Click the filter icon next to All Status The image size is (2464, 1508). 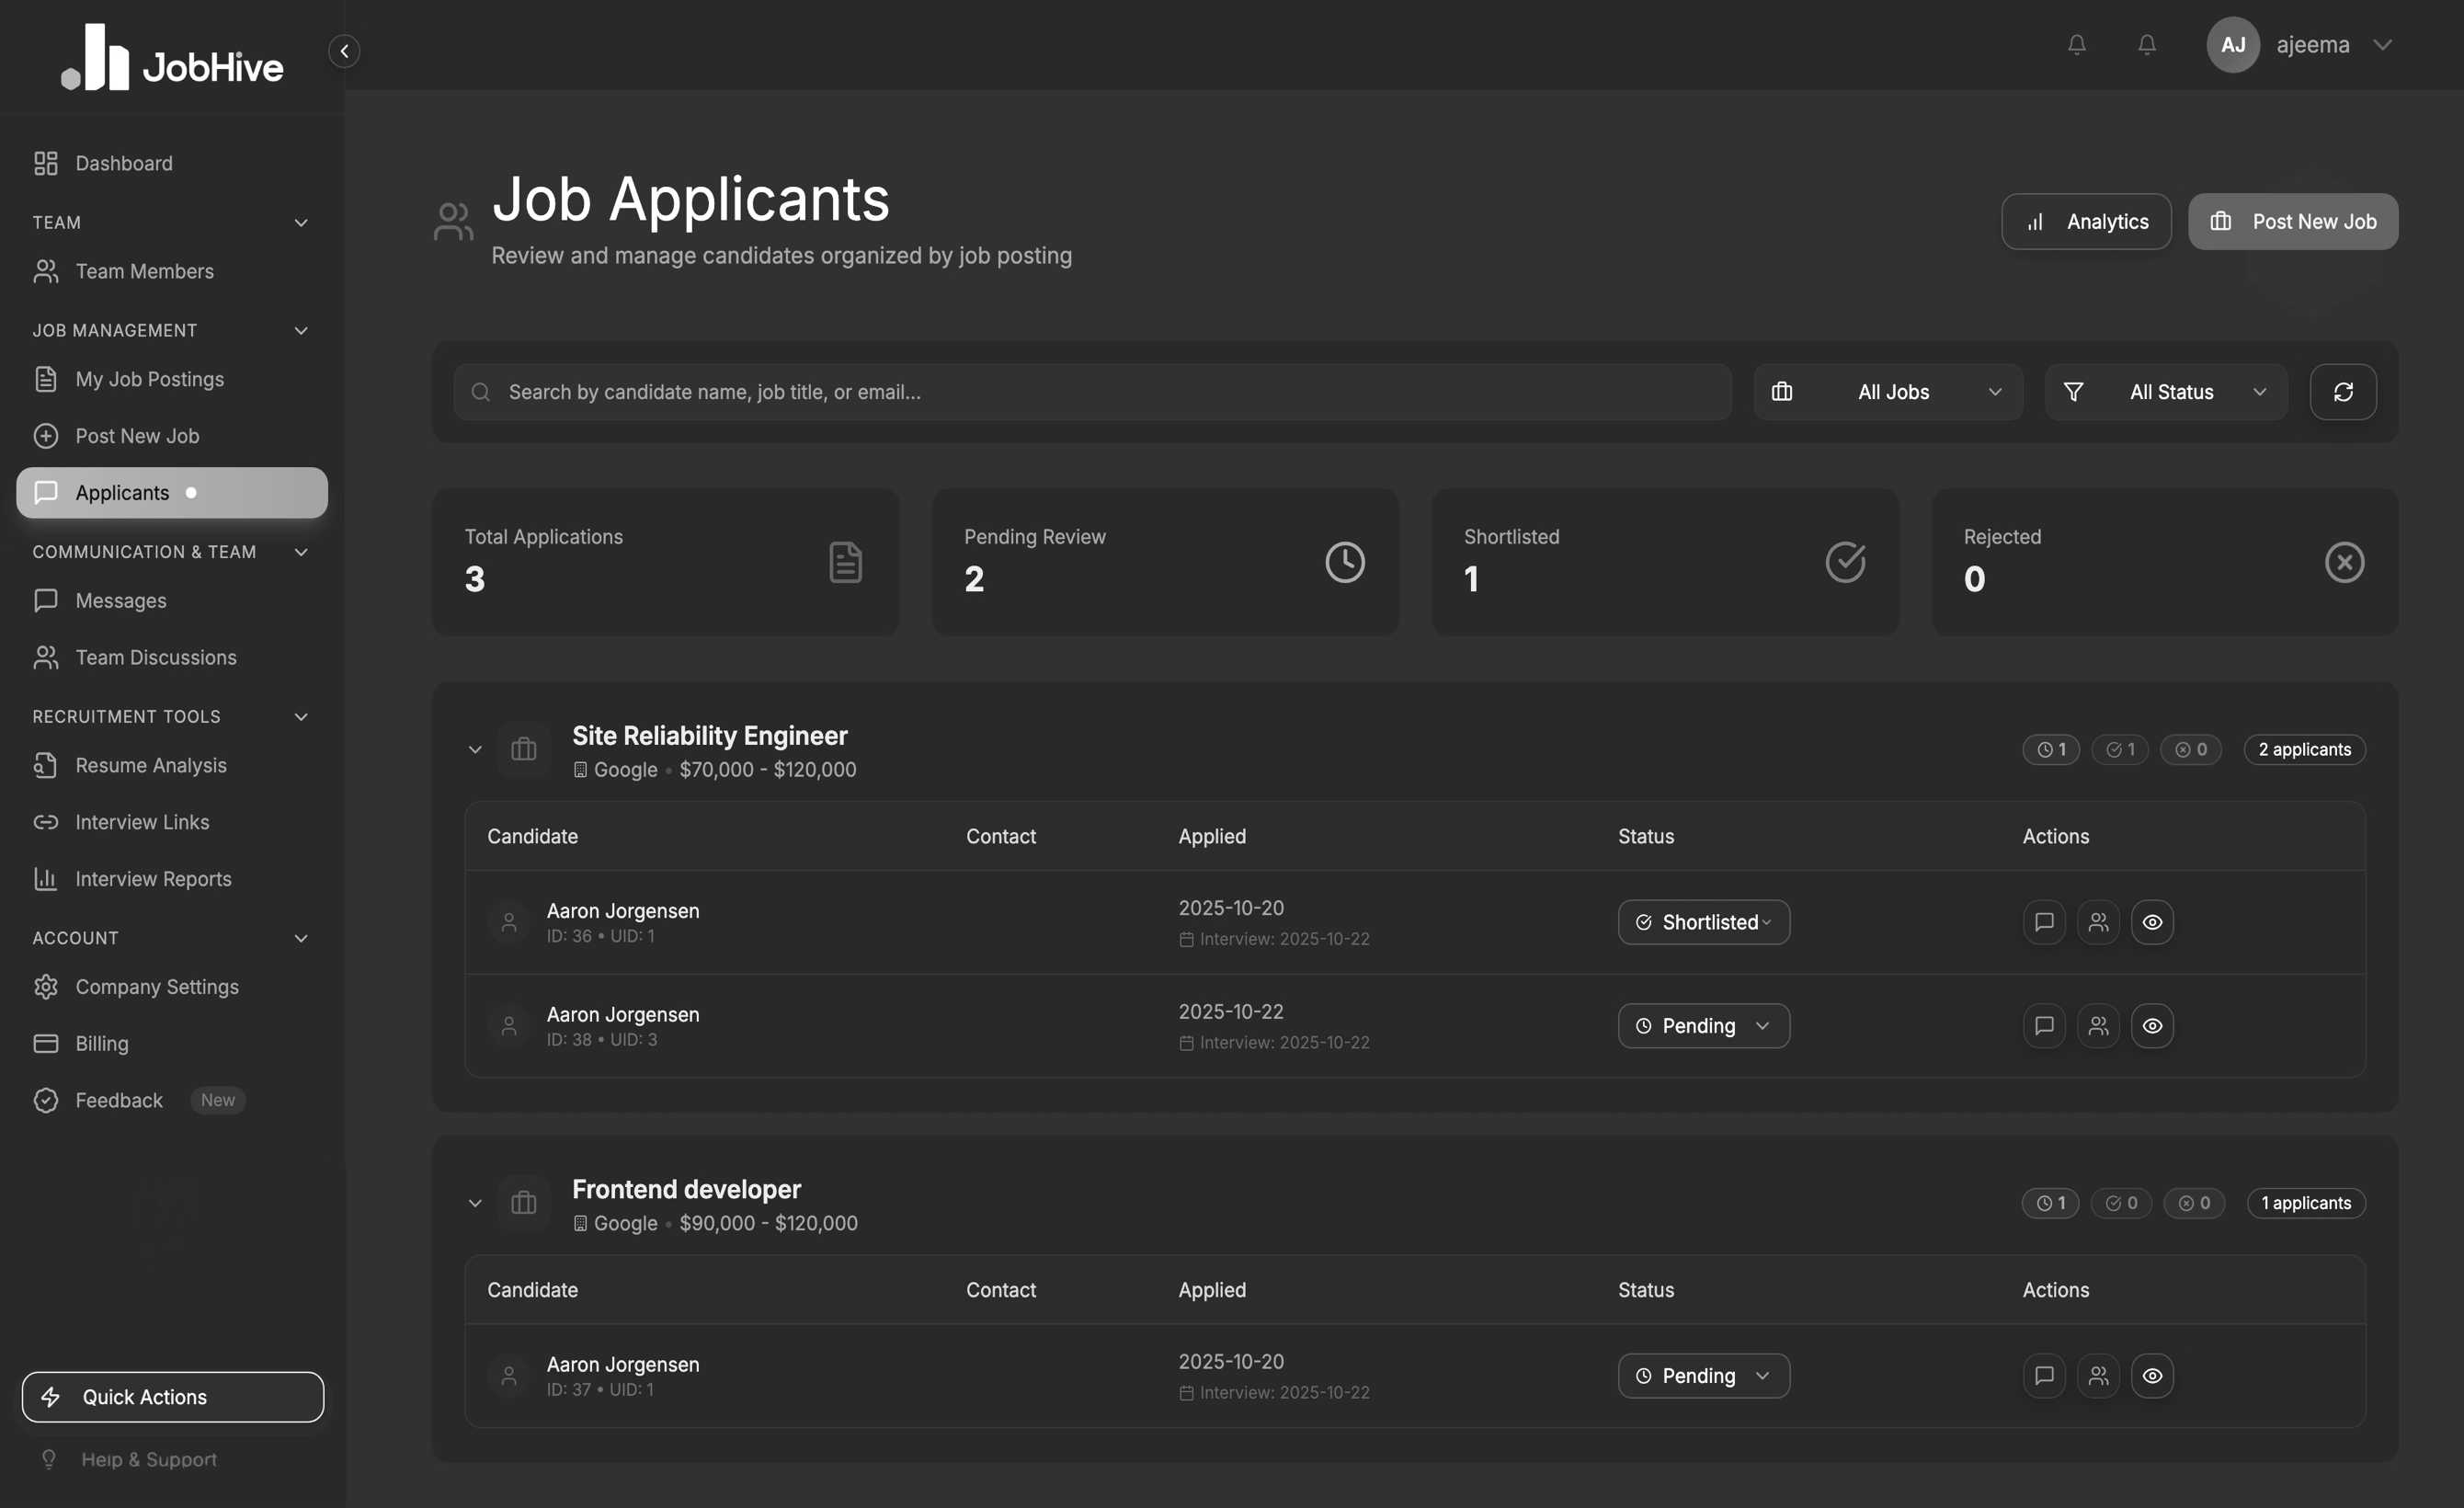click(x=2074, y=391)
